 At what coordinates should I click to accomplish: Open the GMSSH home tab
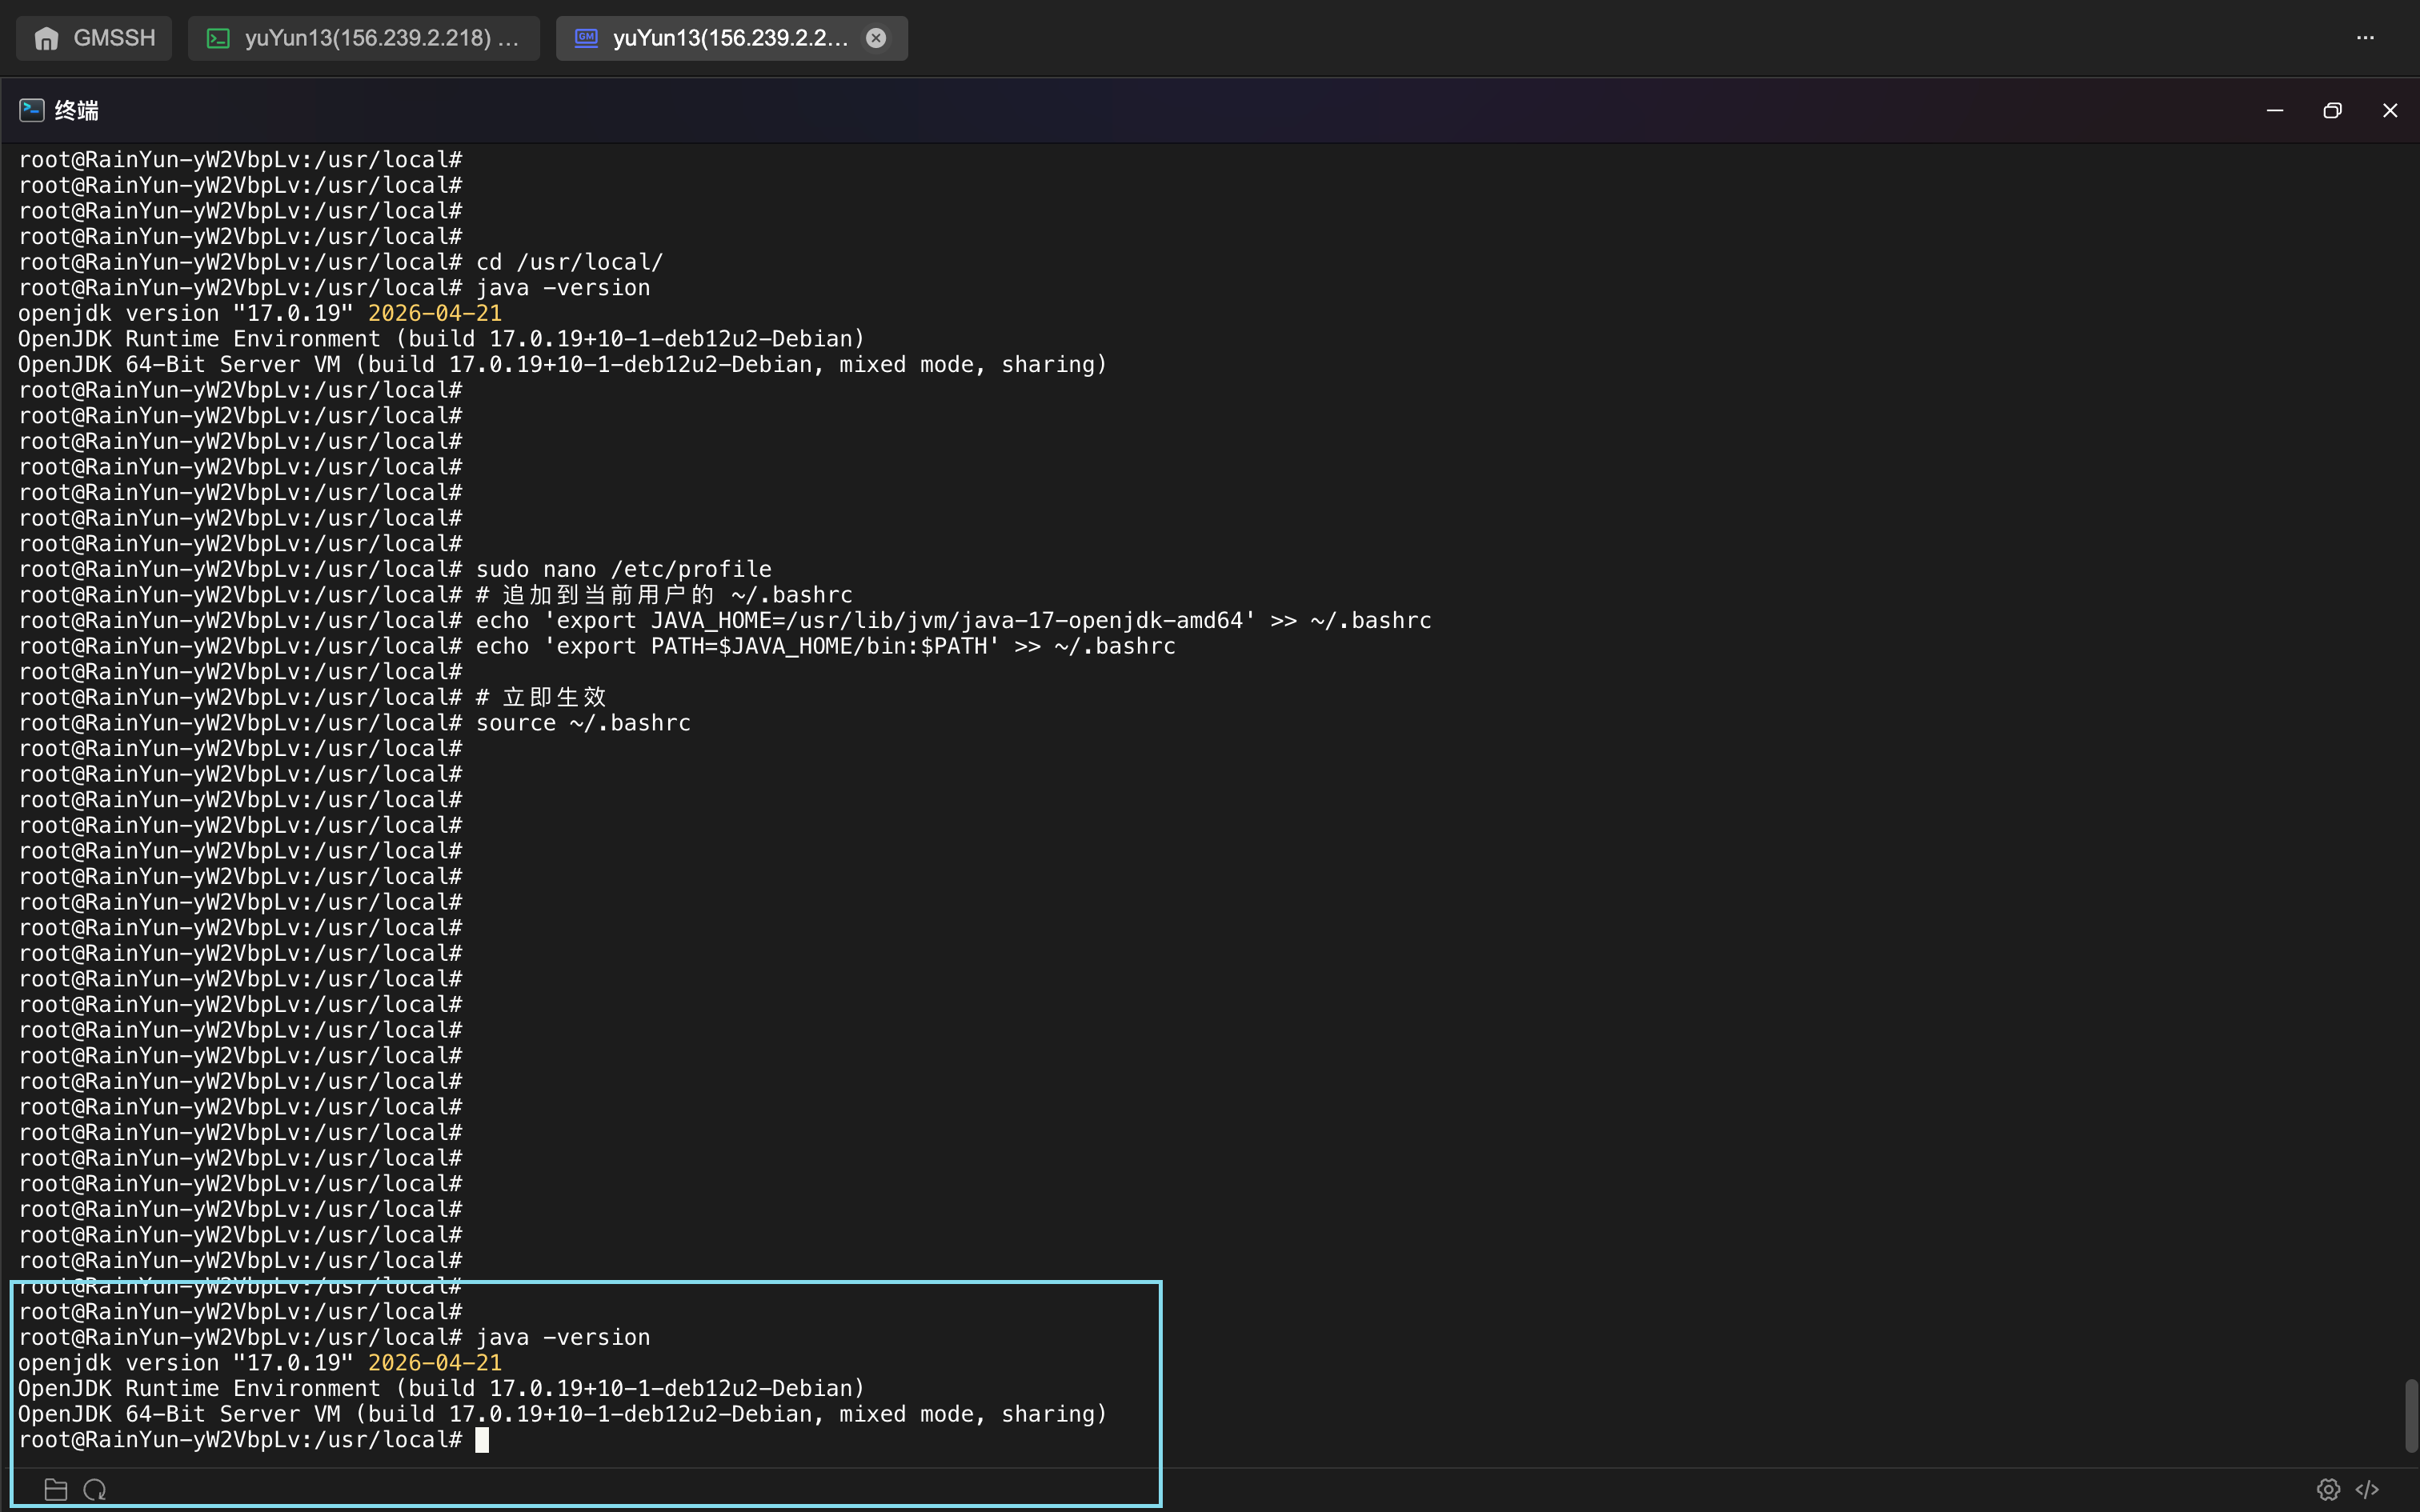[94, 38]
